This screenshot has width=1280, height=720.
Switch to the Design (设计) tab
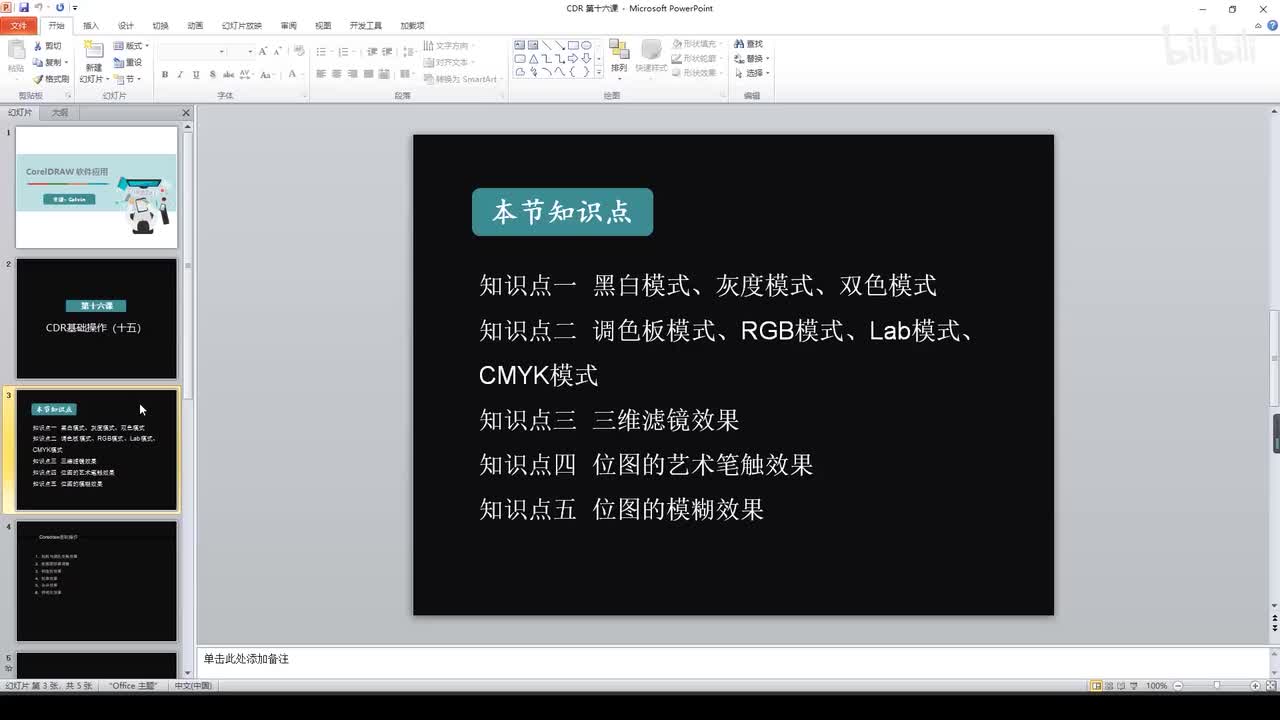[125, 26]
